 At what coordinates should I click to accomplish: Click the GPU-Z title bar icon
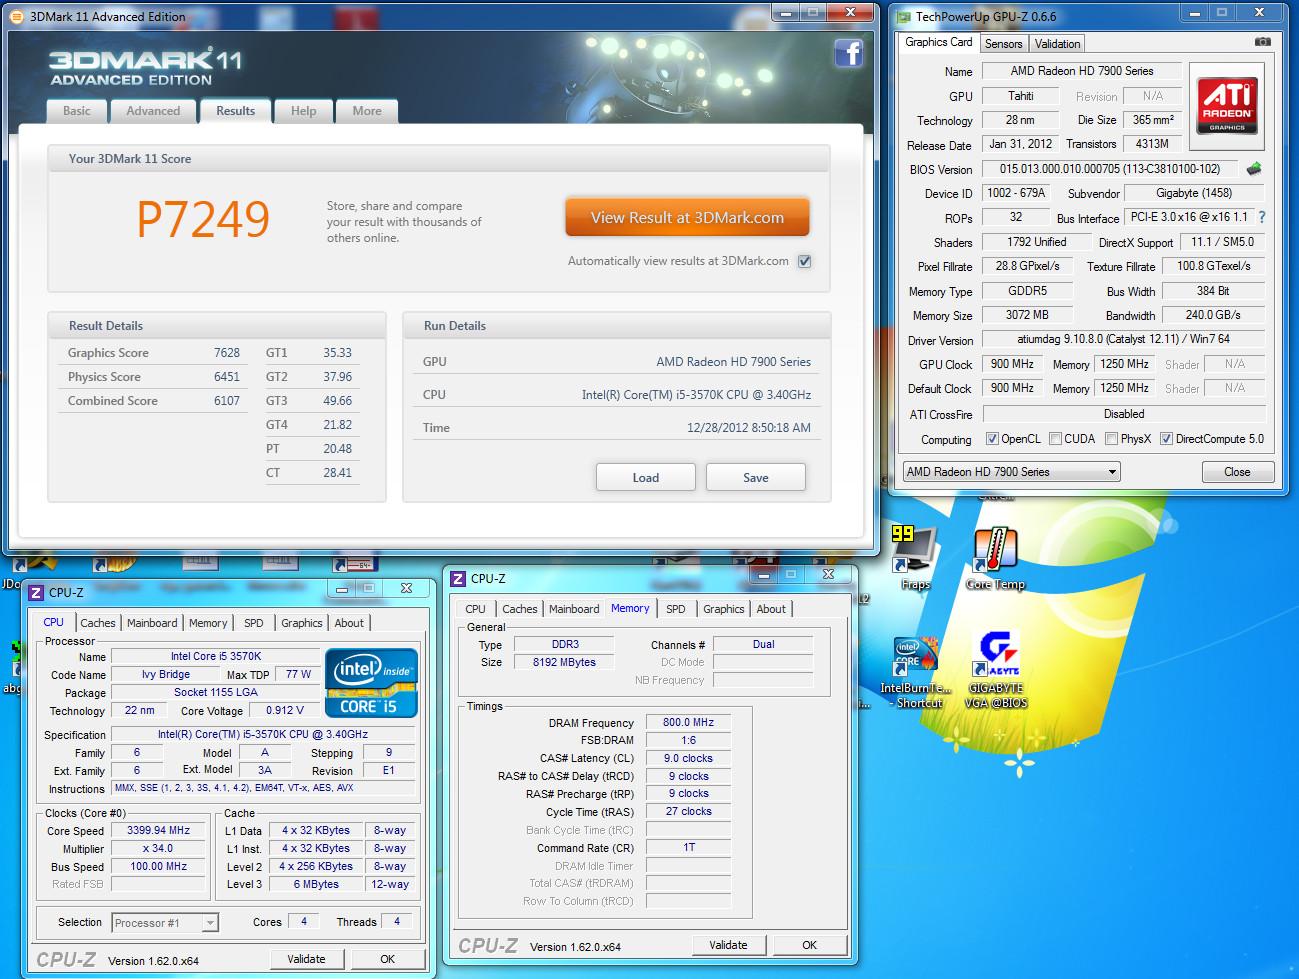point(904,16)
